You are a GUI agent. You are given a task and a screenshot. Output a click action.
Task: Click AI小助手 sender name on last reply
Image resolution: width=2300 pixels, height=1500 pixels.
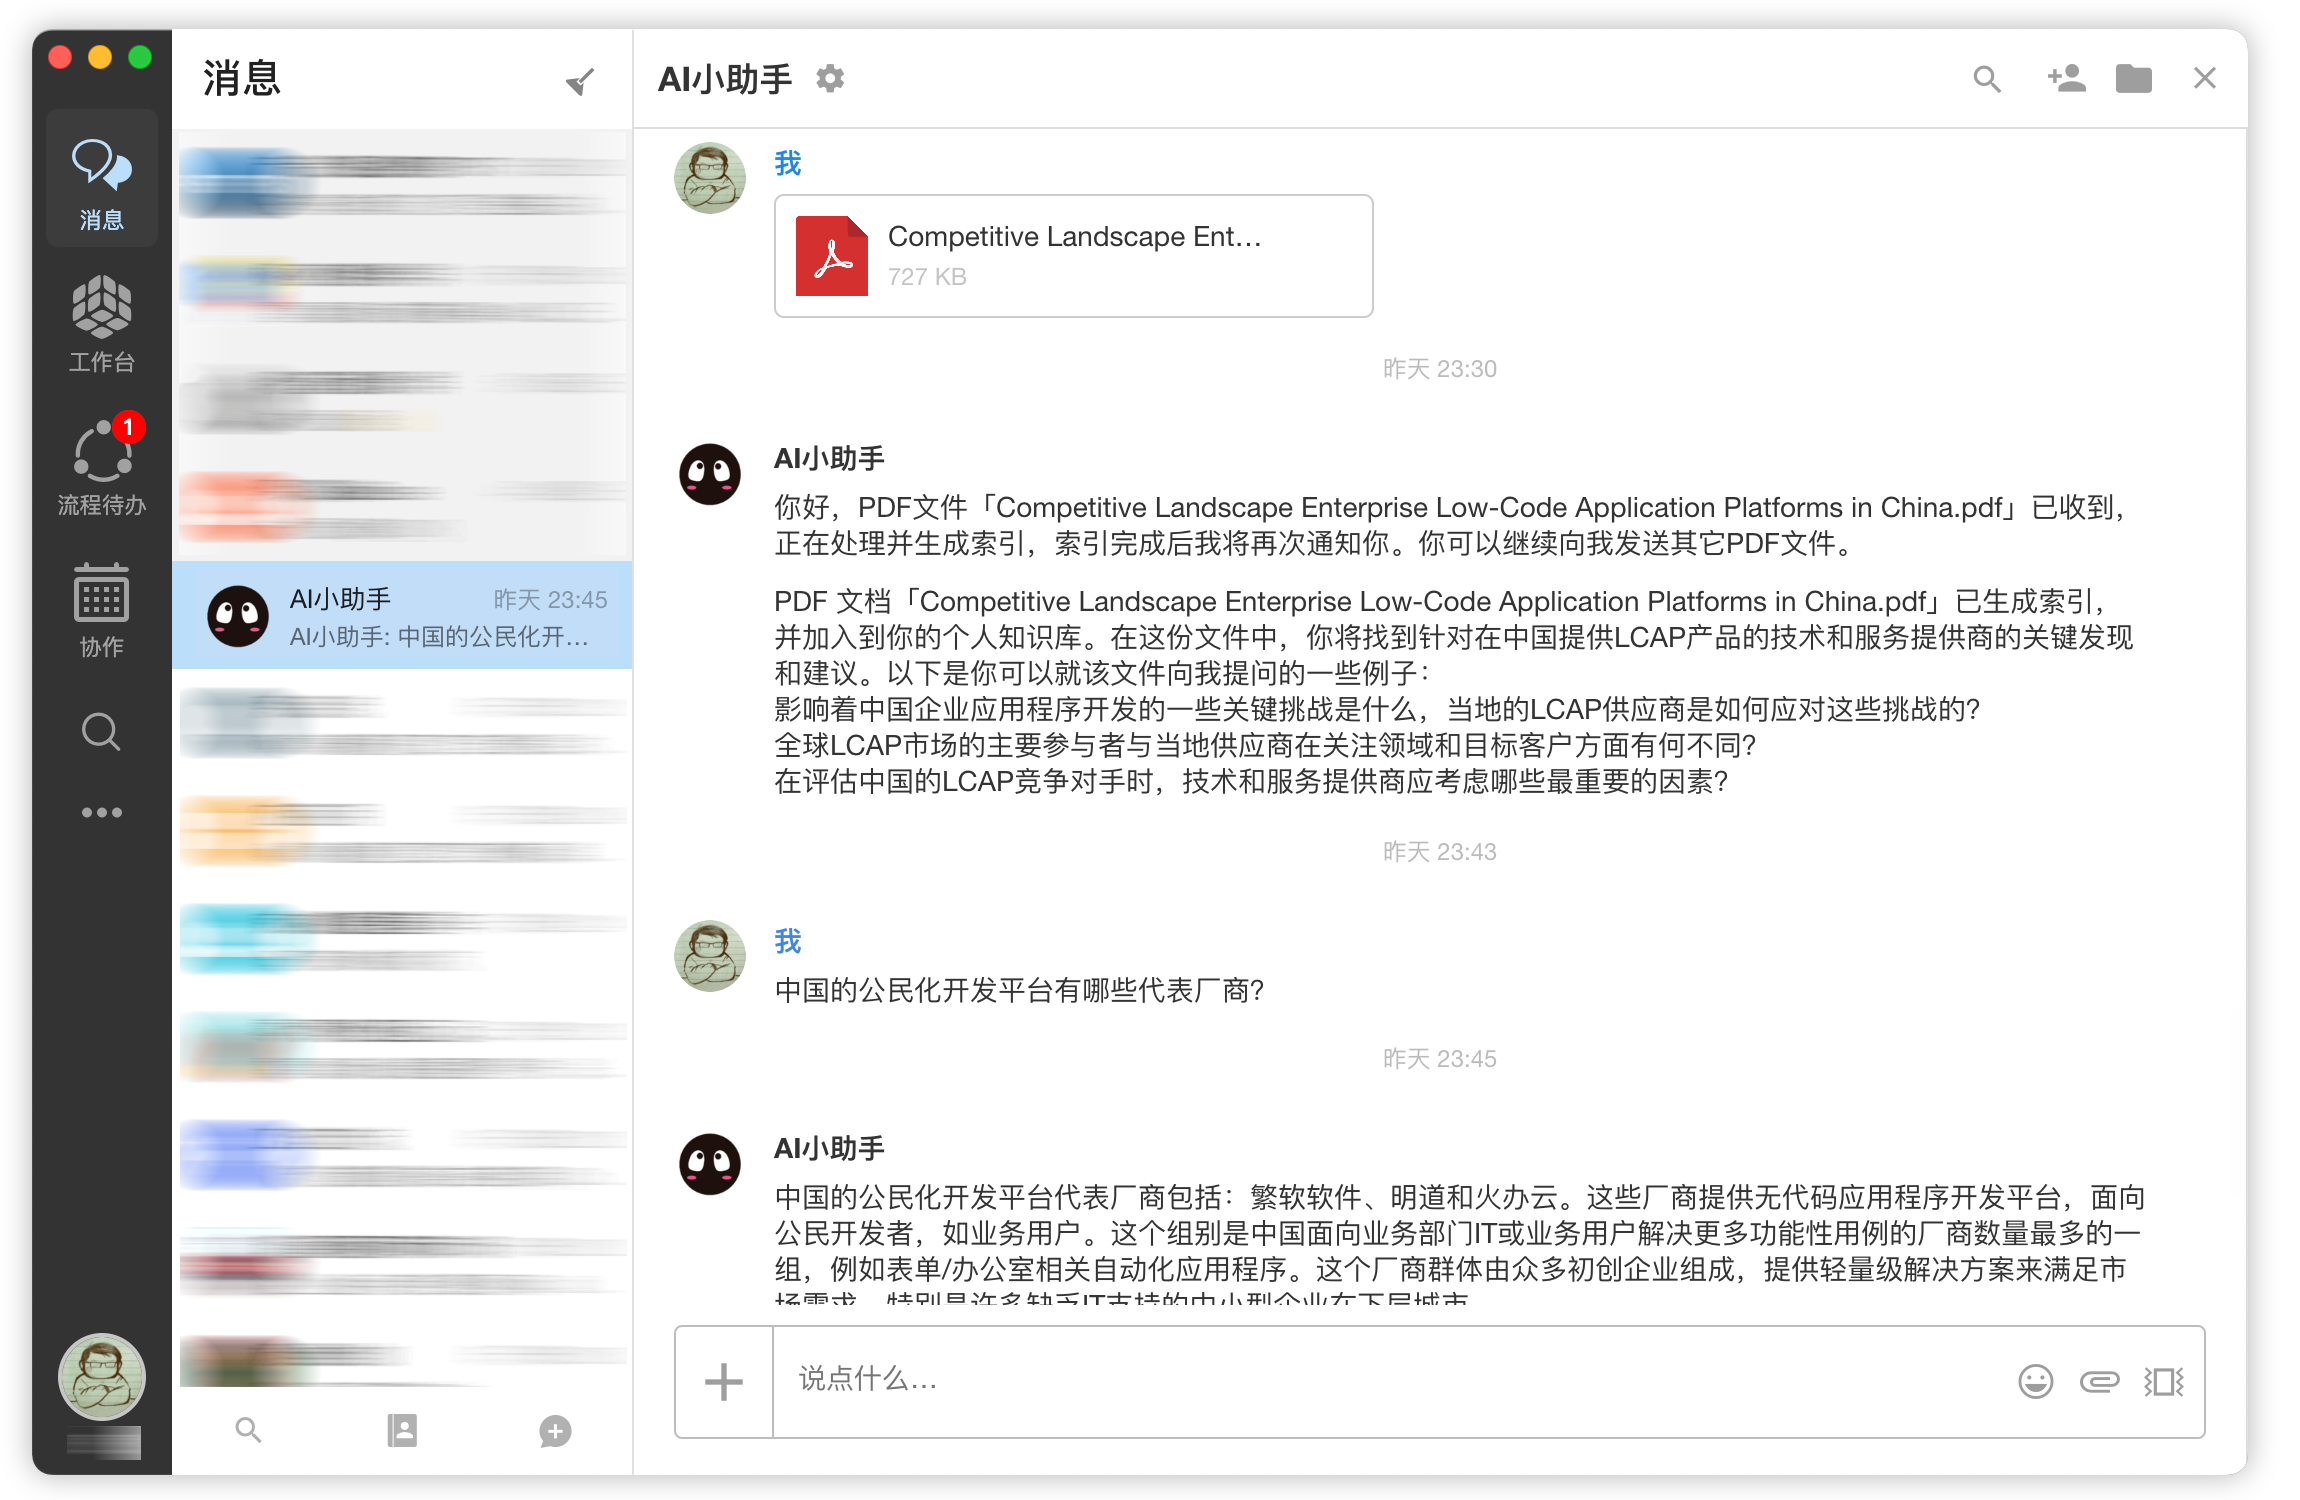point(829,1148)
